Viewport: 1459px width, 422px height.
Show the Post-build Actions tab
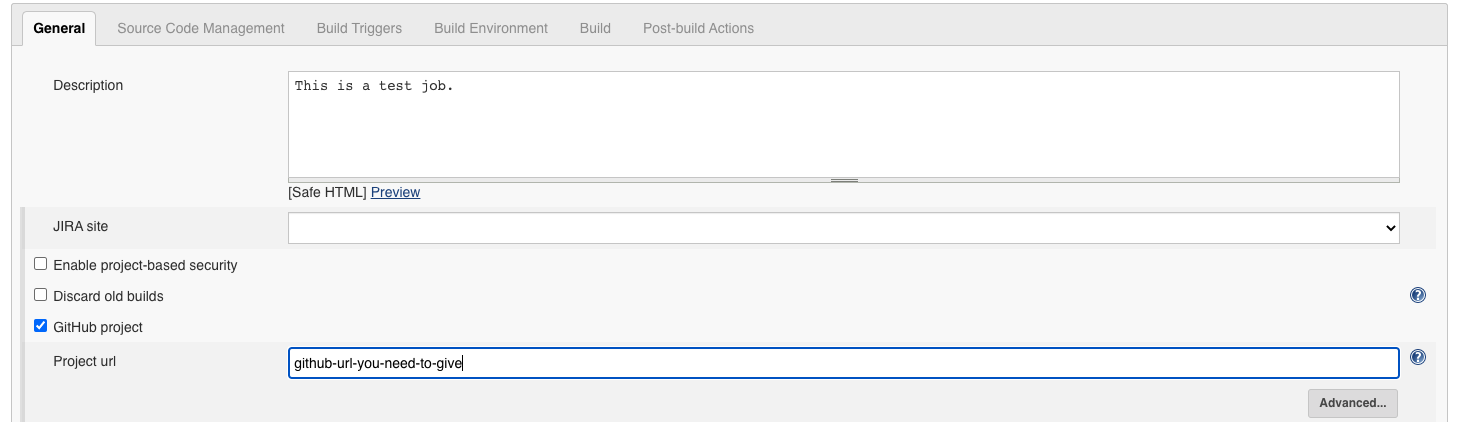pyautogui.click(x=698, y=28)
